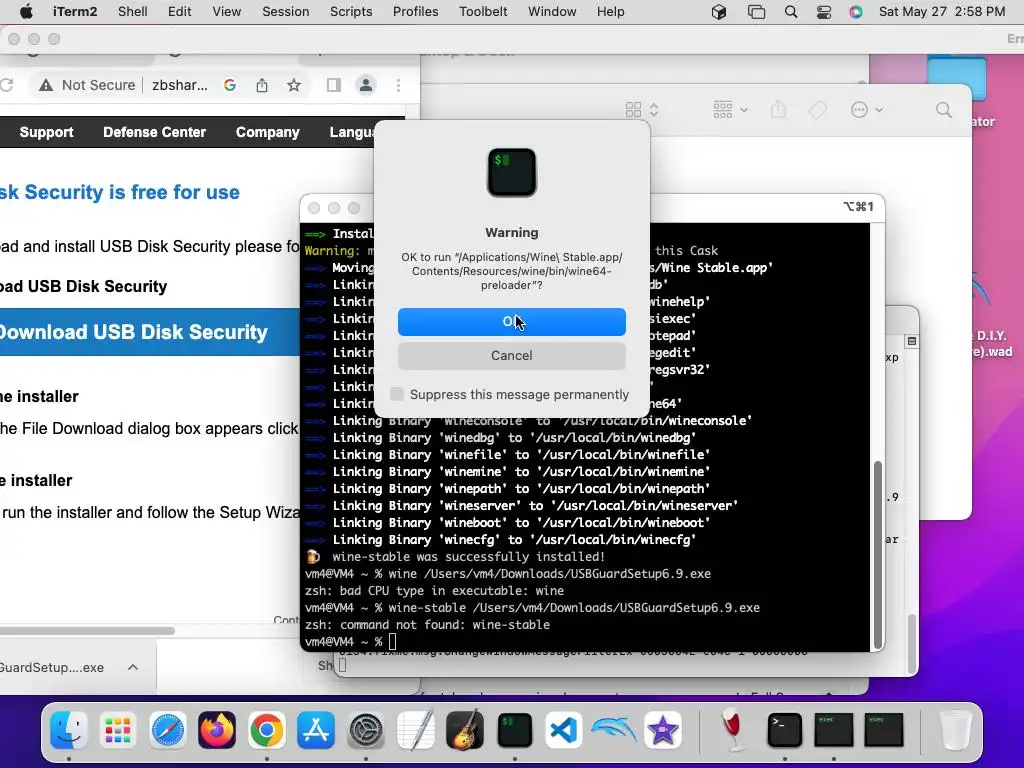Open the Session menu
The width and height of the screenshot is (1024, 768).
coord(285,11)
